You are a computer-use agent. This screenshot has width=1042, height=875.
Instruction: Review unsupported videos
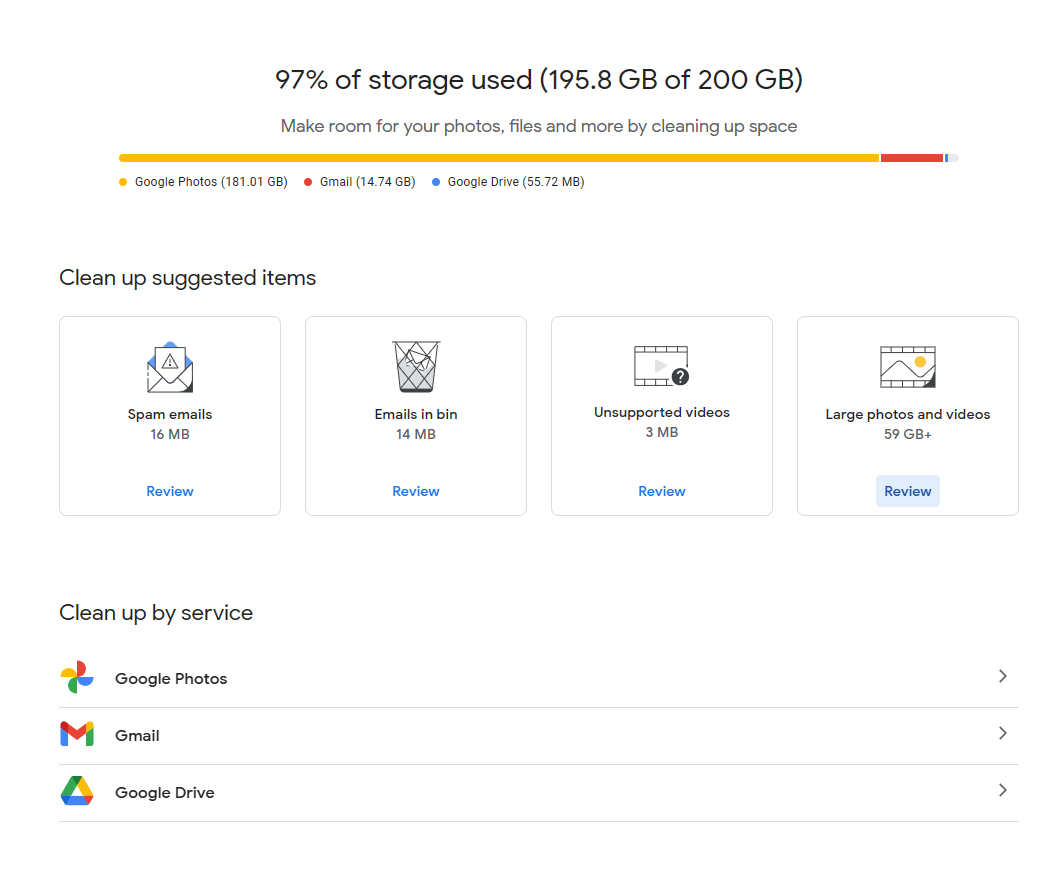[x=662, y=491]
